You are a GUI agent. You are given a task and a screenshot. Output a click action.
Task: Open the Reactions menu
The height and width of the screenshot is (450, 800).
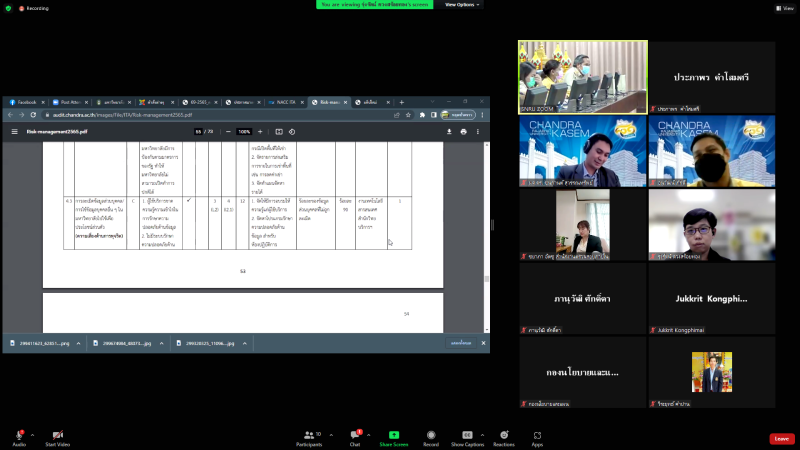[x=503, y=435]
